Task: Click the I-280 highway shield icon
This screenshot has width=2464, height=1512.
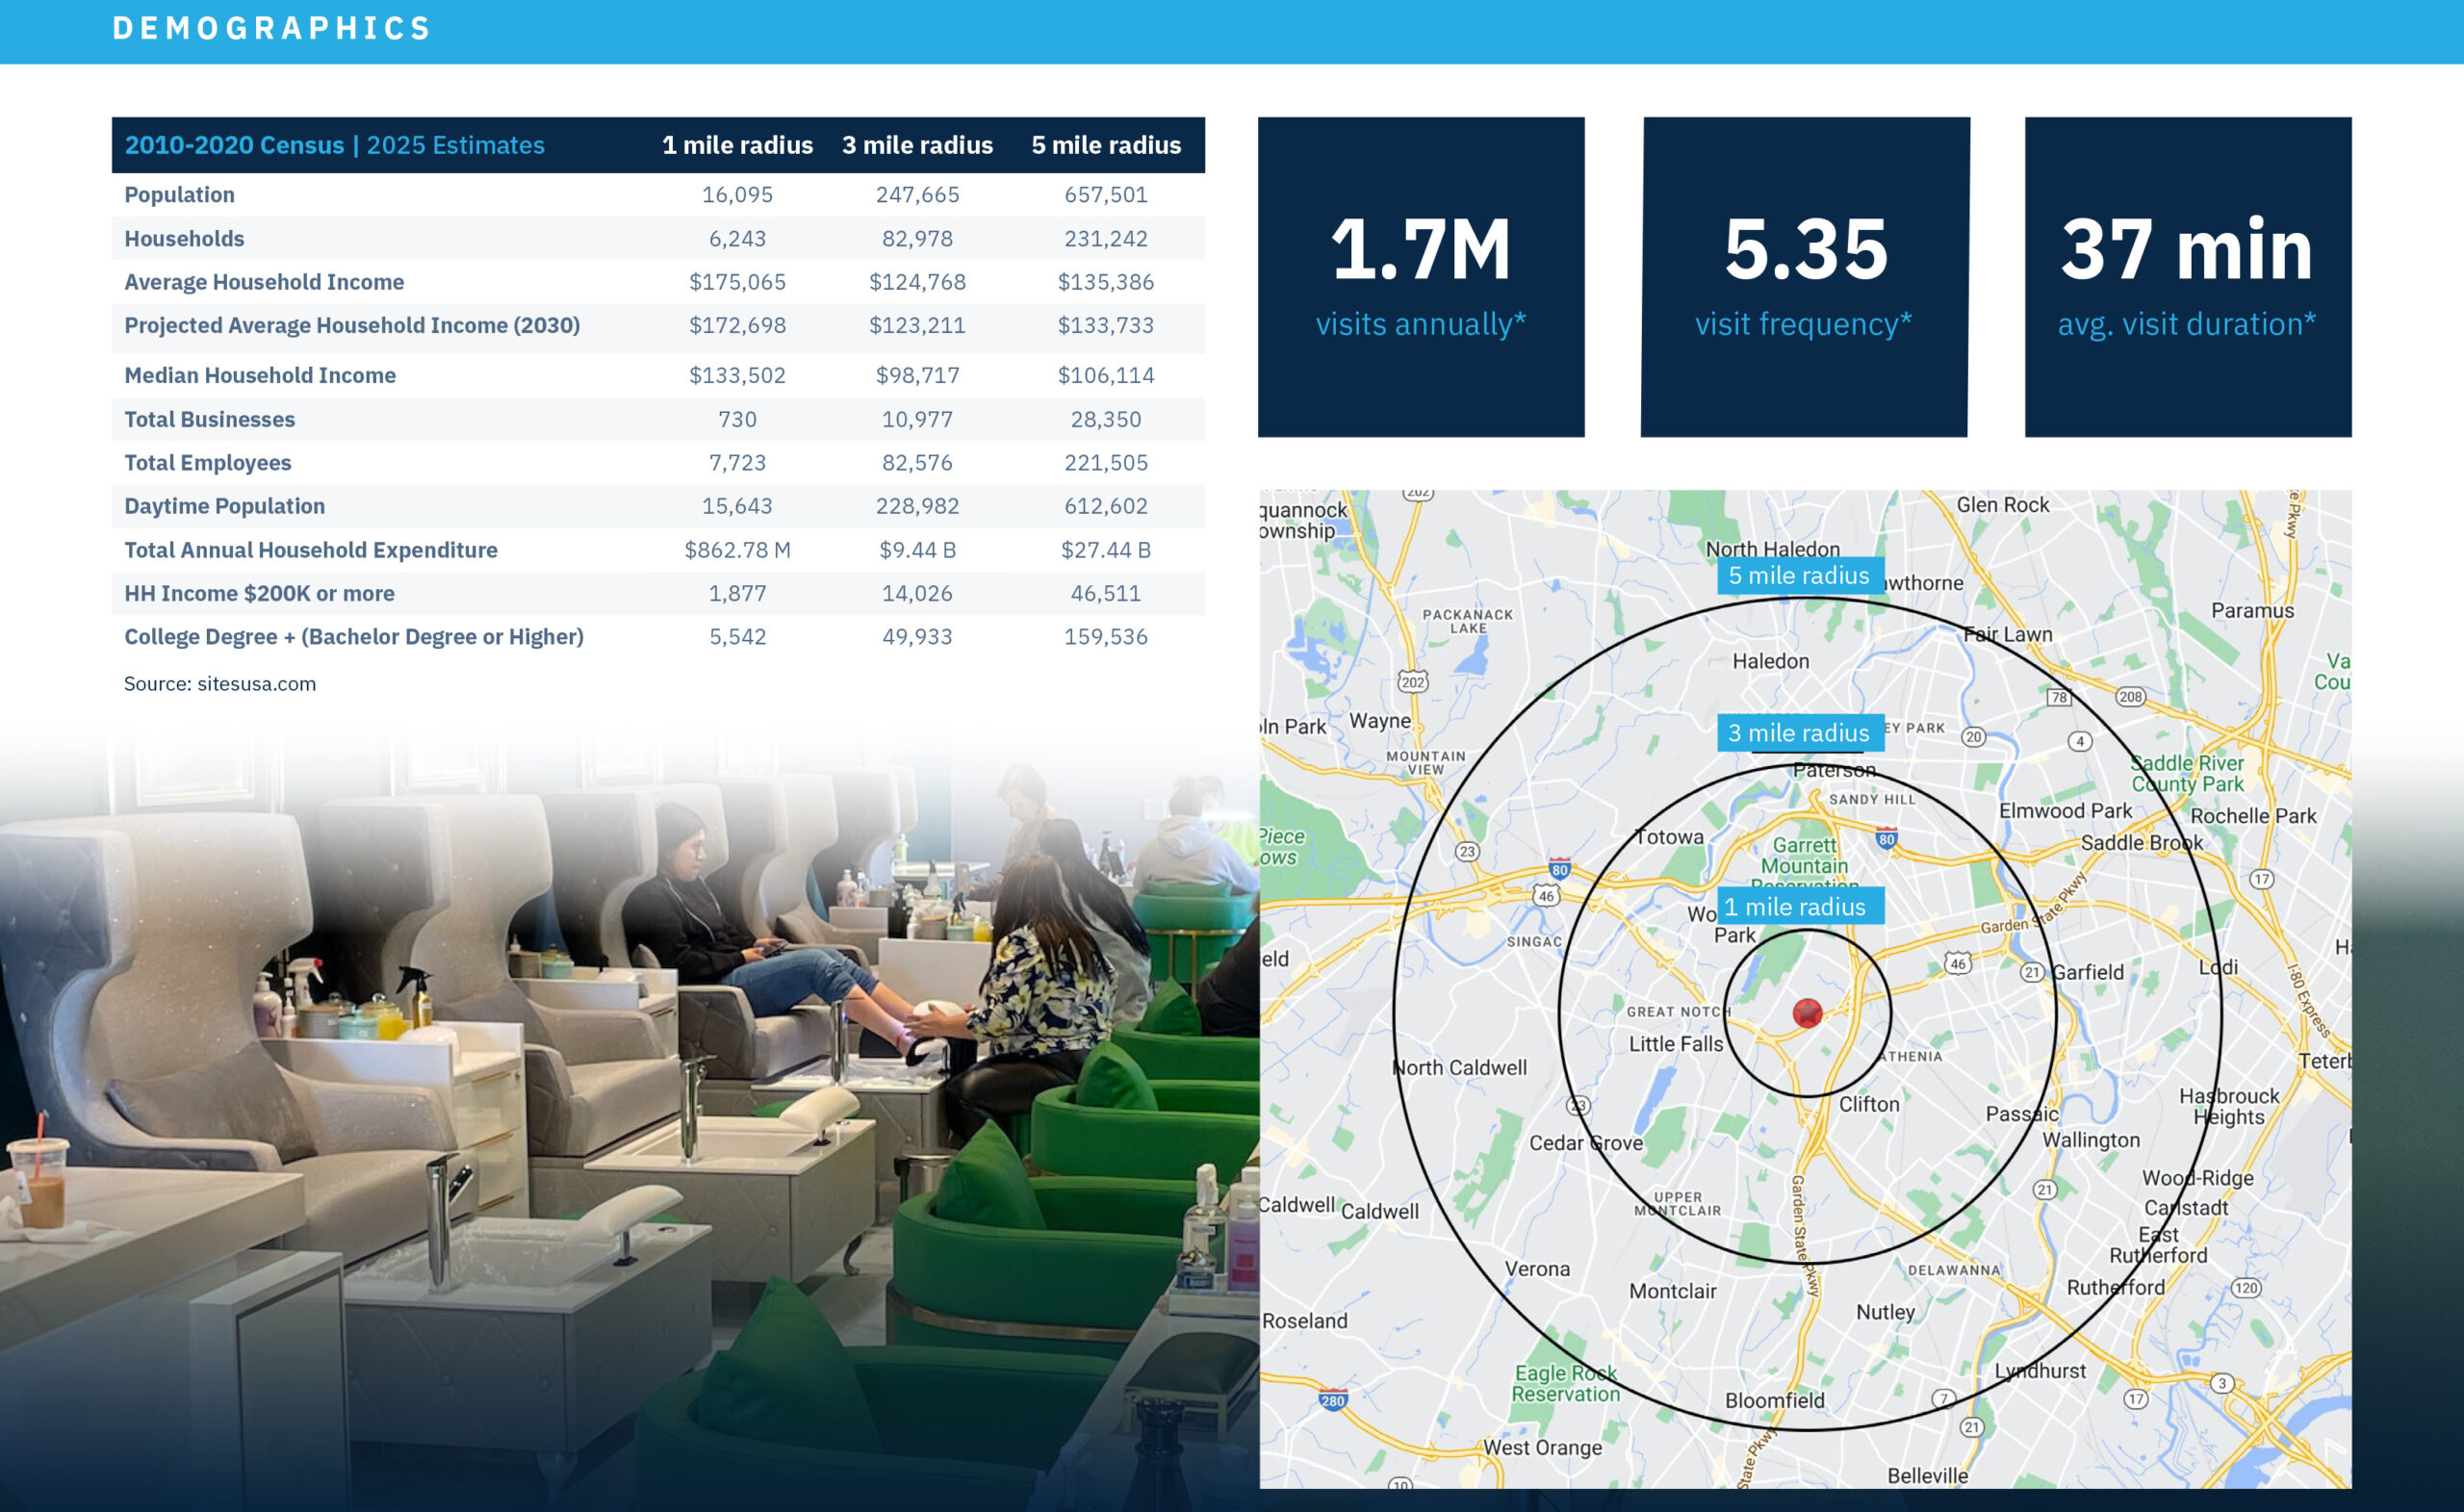Action: coord(1332,1400)
